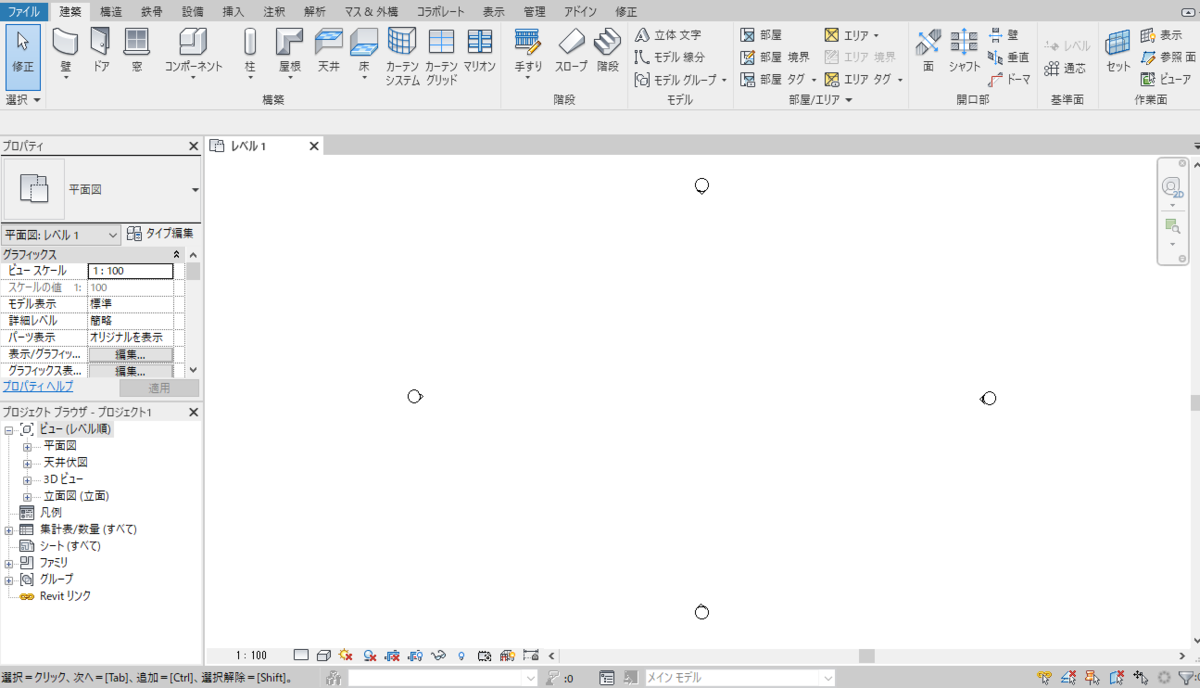Open the メインモデル dropdown in status bar
The image size is (1200, 688).
pyautogui.click(x=826, y=676)
